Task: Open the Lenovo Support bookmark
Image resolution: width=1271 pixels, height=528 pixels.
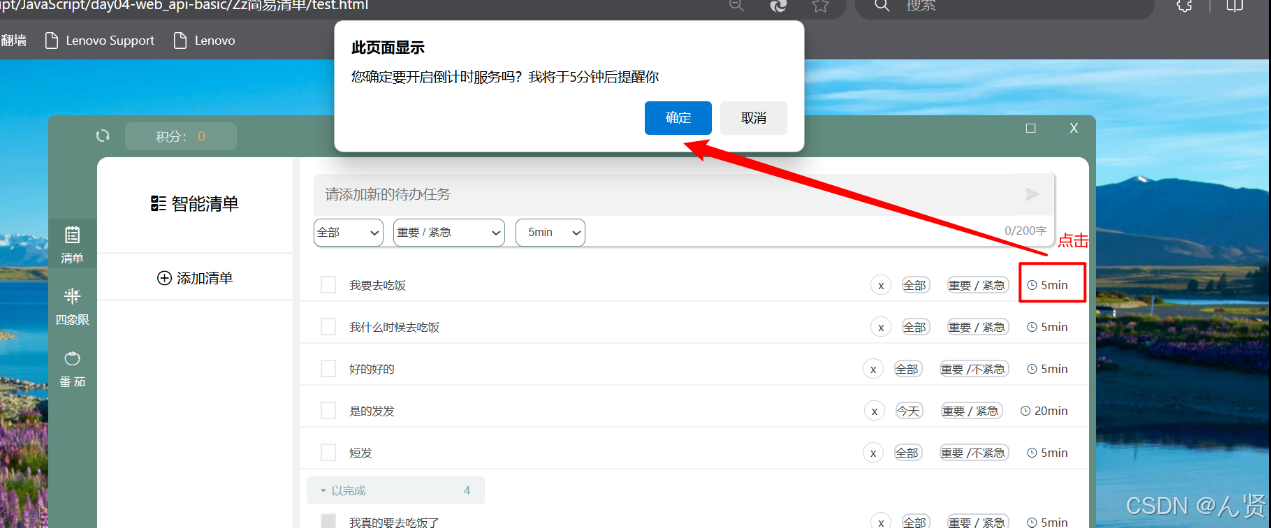Action: [x=99, y=41]
